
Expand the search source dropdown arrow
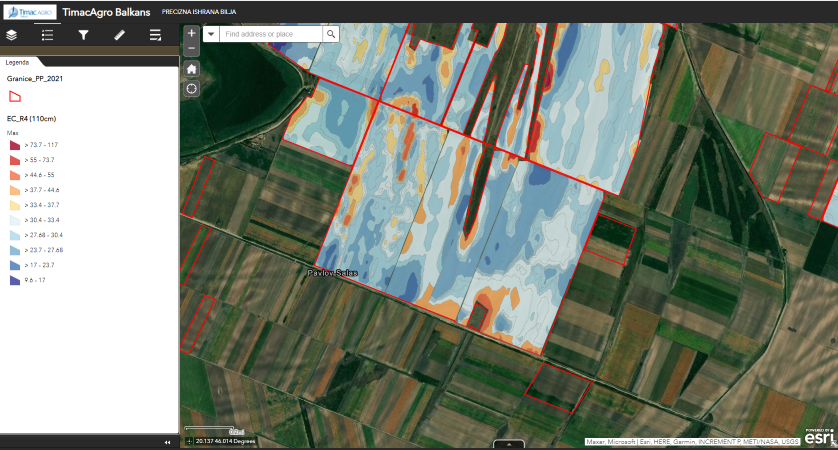click(211, 34)
